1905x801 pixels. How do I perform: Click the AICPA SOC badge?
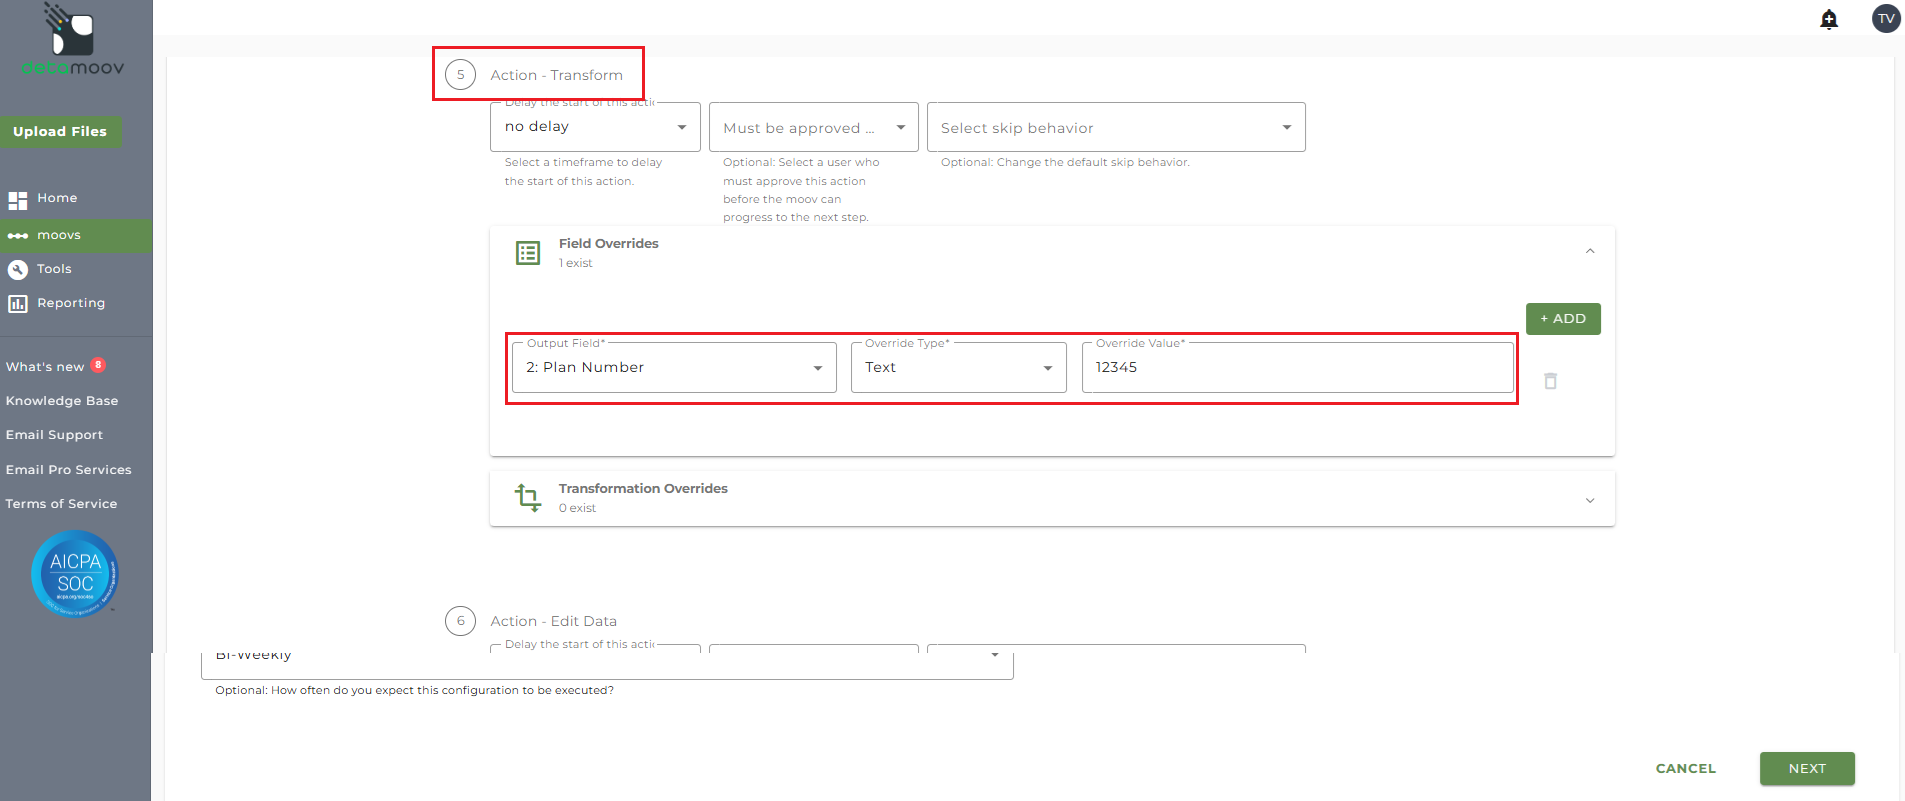[75, 574]
